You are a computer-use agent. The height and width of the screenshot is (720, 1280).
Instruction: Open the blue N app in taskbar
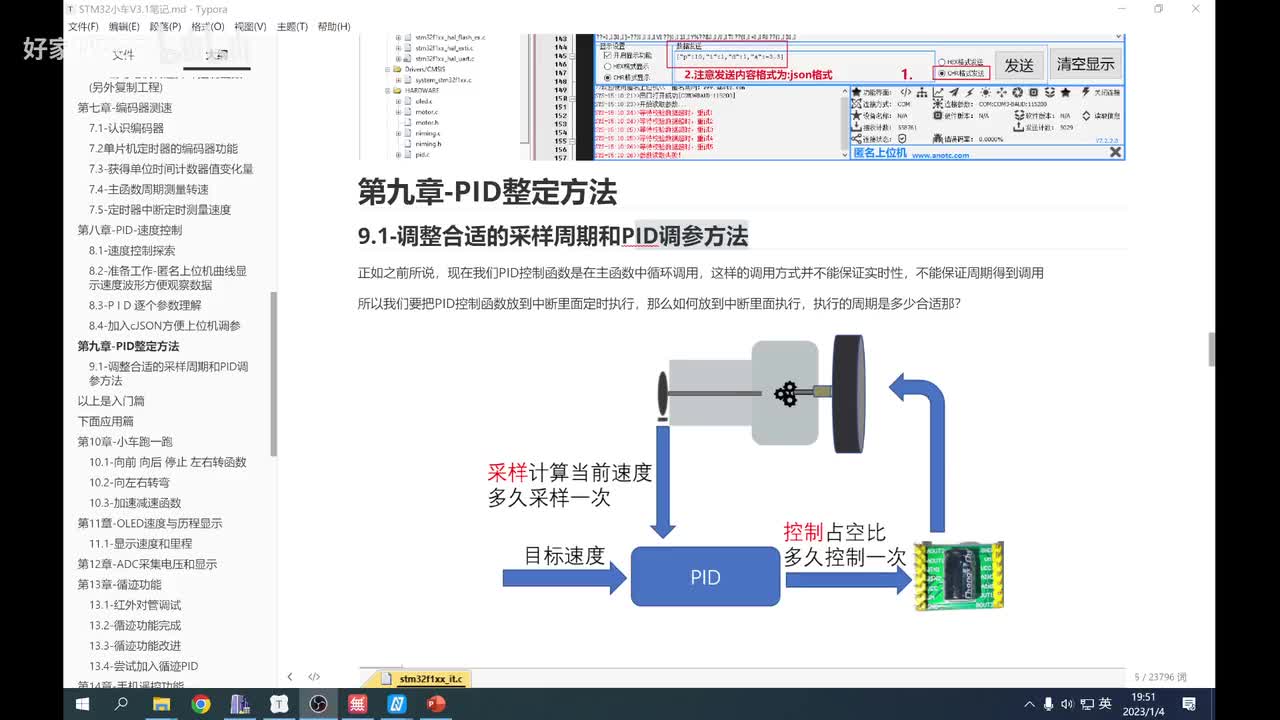[396, 704]
